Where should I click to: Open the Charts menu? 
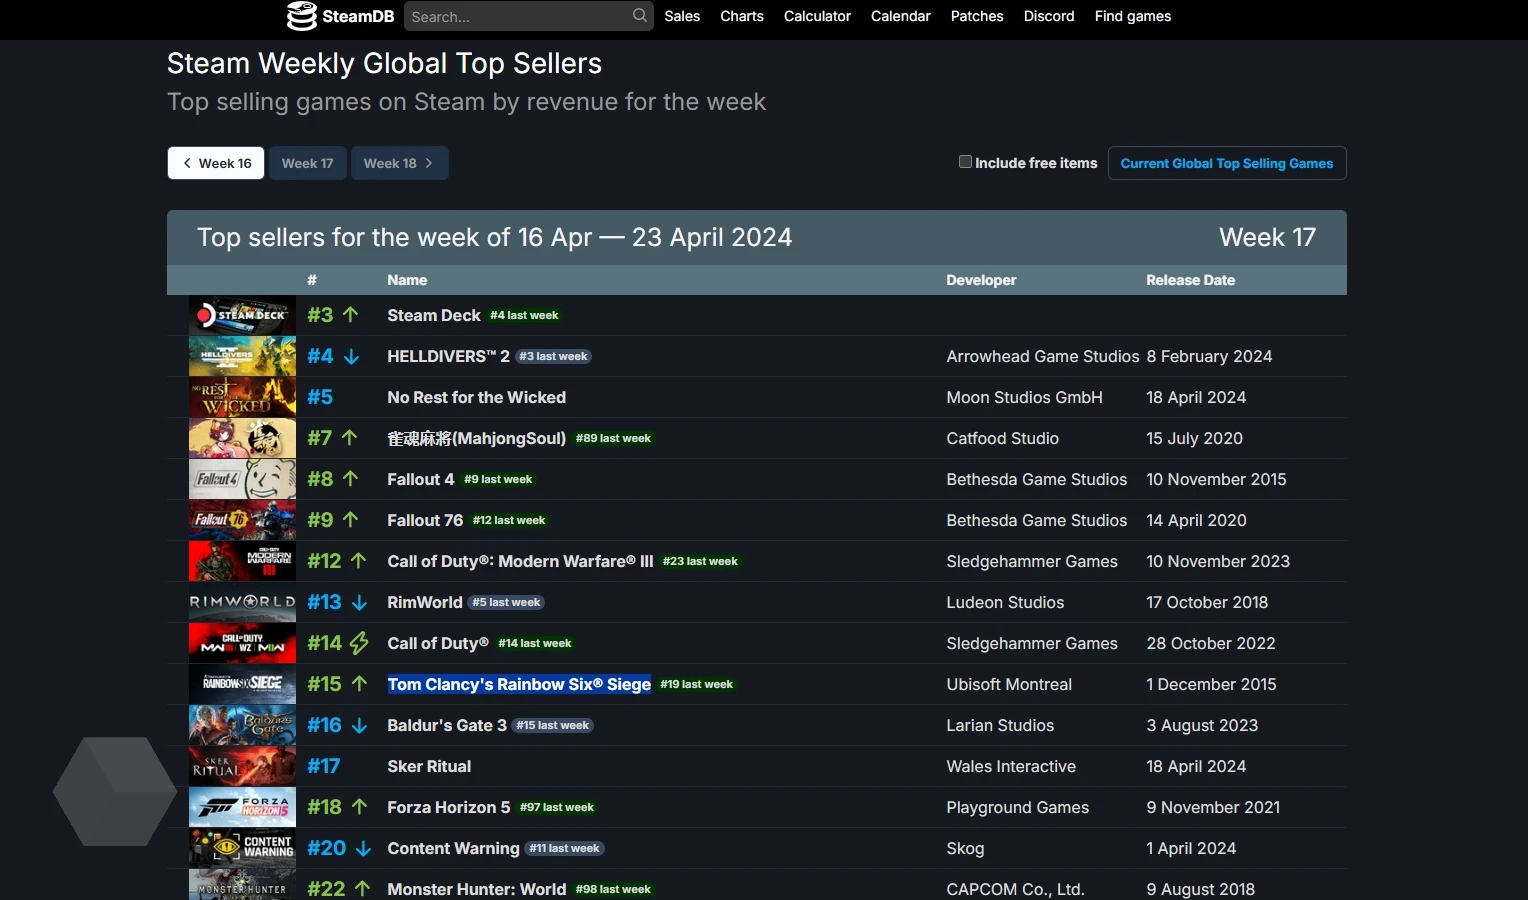[x=742, y=16]
